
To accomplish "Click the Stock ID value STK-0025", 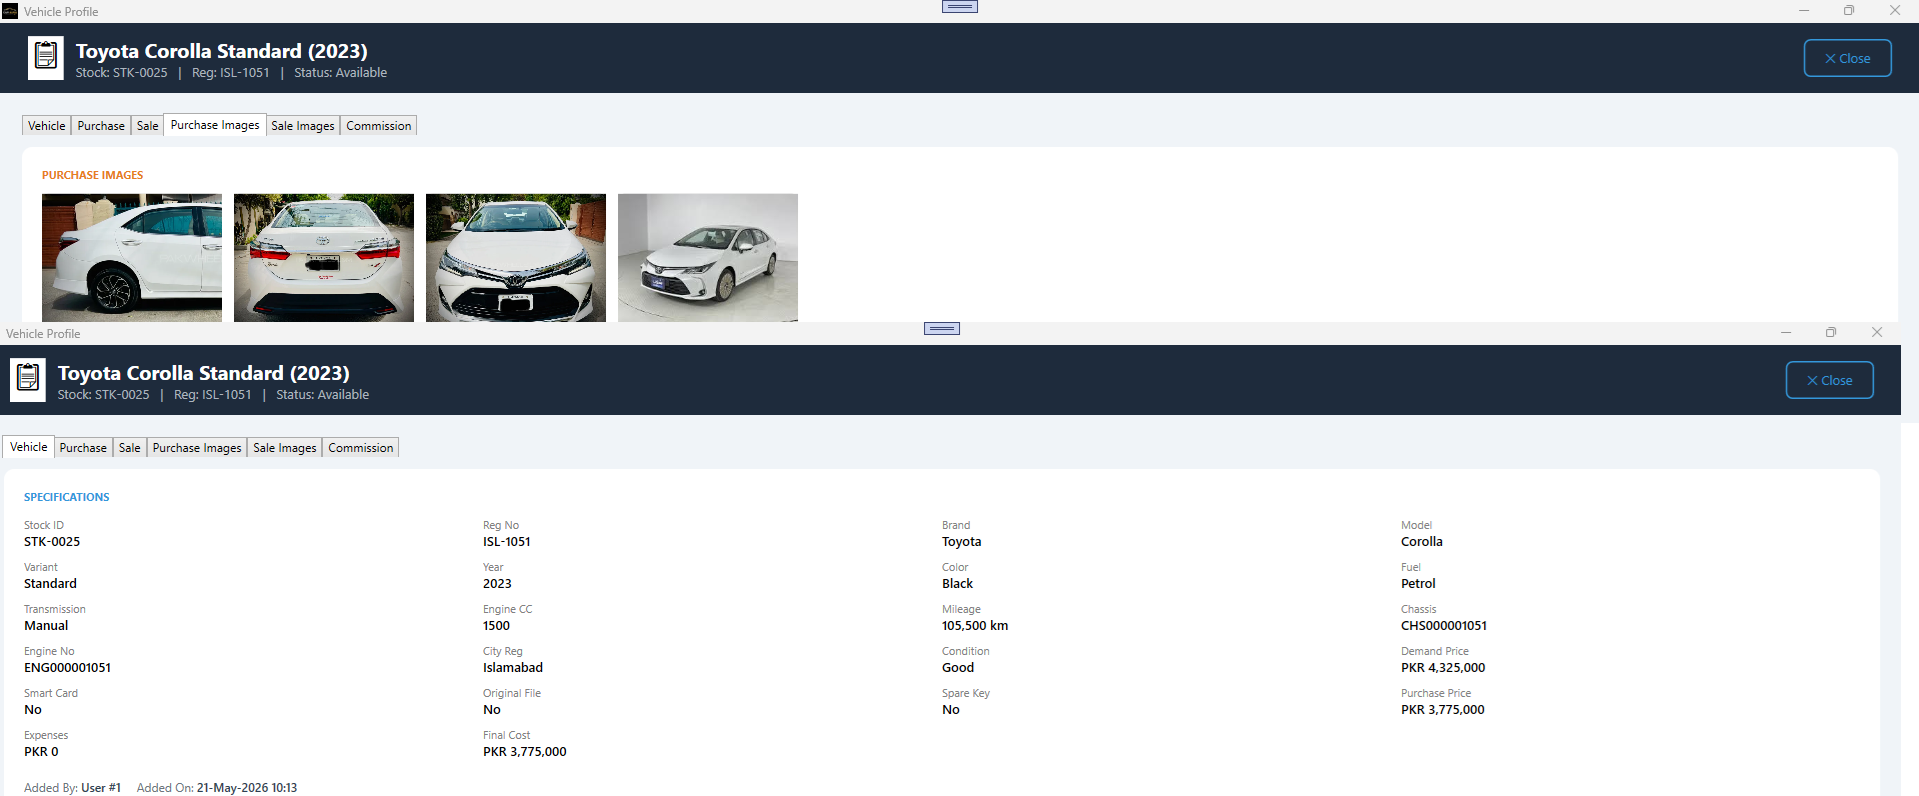I will pyautogui.click(x=52, y=542).
